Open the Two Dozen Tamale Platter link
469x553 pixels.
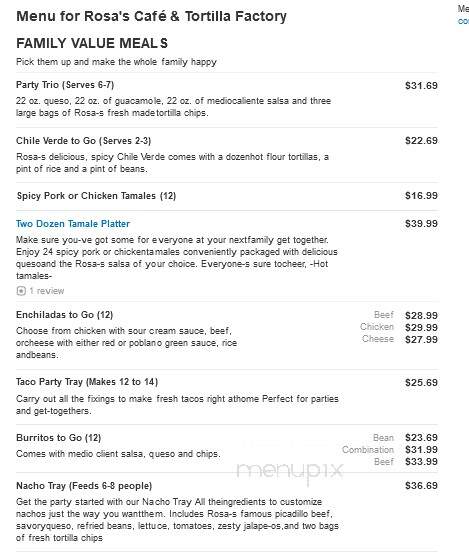point(73,224)
